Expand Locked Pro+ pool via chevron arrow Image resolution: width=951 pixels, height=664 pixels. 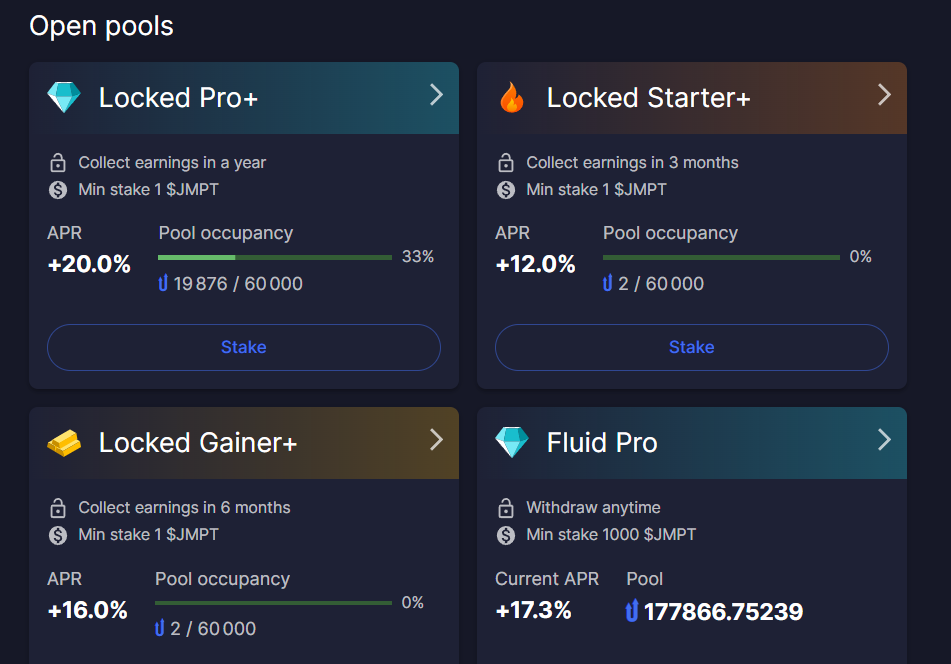[x=436, y=95]
